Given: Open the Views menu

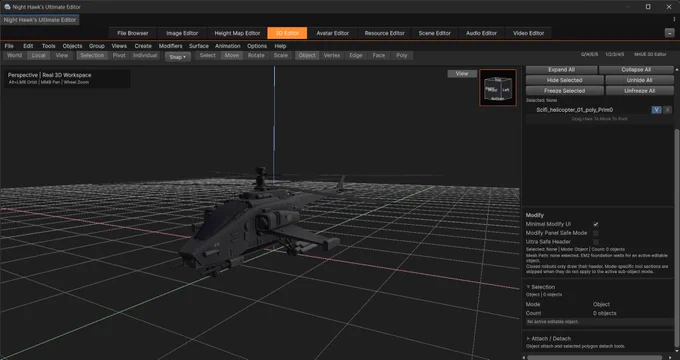Looking at the screenshot, I should 119,46.
